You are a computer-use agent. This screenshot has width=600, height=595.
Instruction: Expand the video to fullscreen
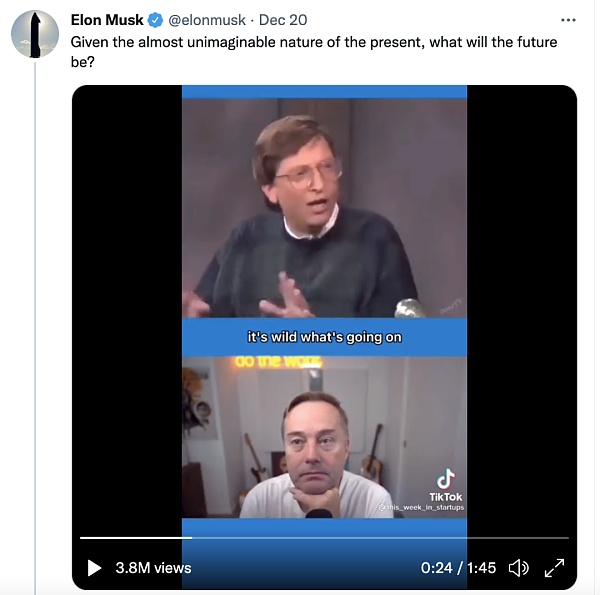(x=554, y=568)
